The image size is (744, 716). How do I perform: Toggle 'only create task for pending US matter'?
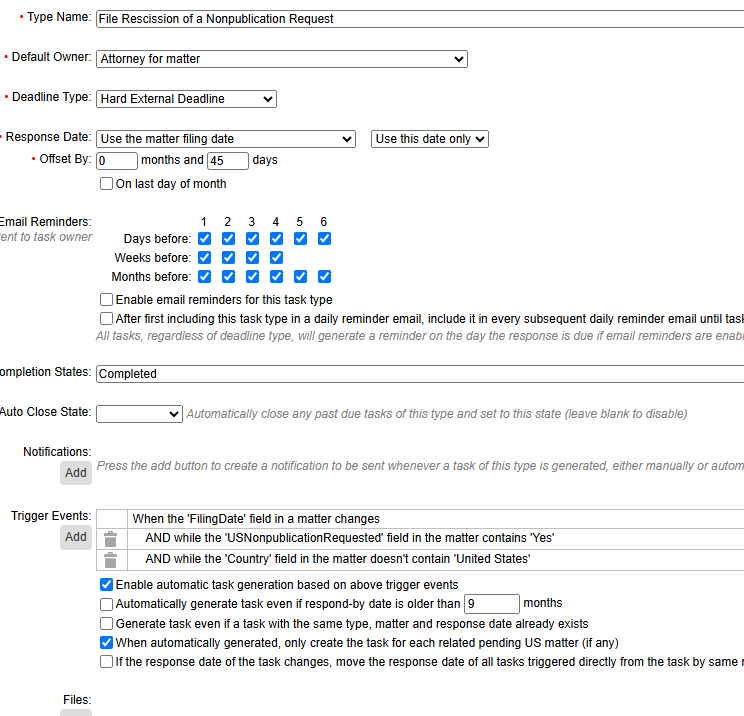pyautogui.click(x=107, y=643)
